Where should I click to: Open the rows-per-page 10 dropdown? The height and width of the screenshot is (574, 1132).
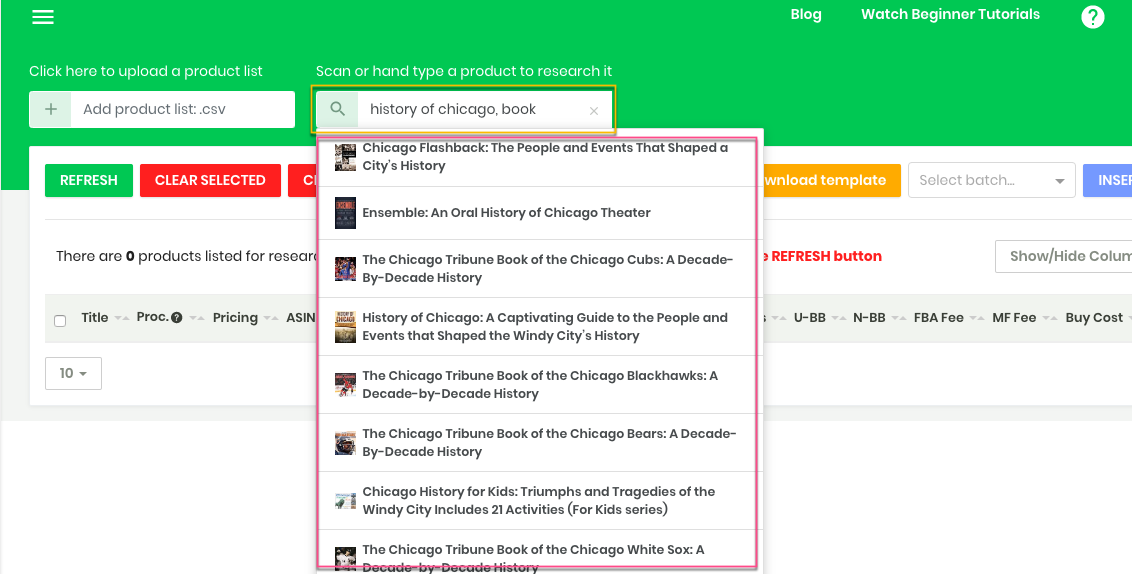click(x=73, y=373)
